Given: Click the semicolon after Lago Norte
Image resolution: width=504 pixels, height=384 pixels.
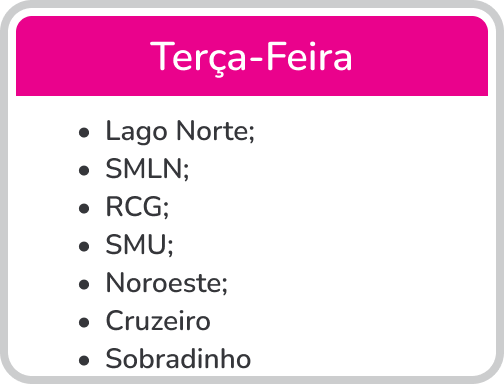Looking at the screenshot, I should click(x=252, y=134).
